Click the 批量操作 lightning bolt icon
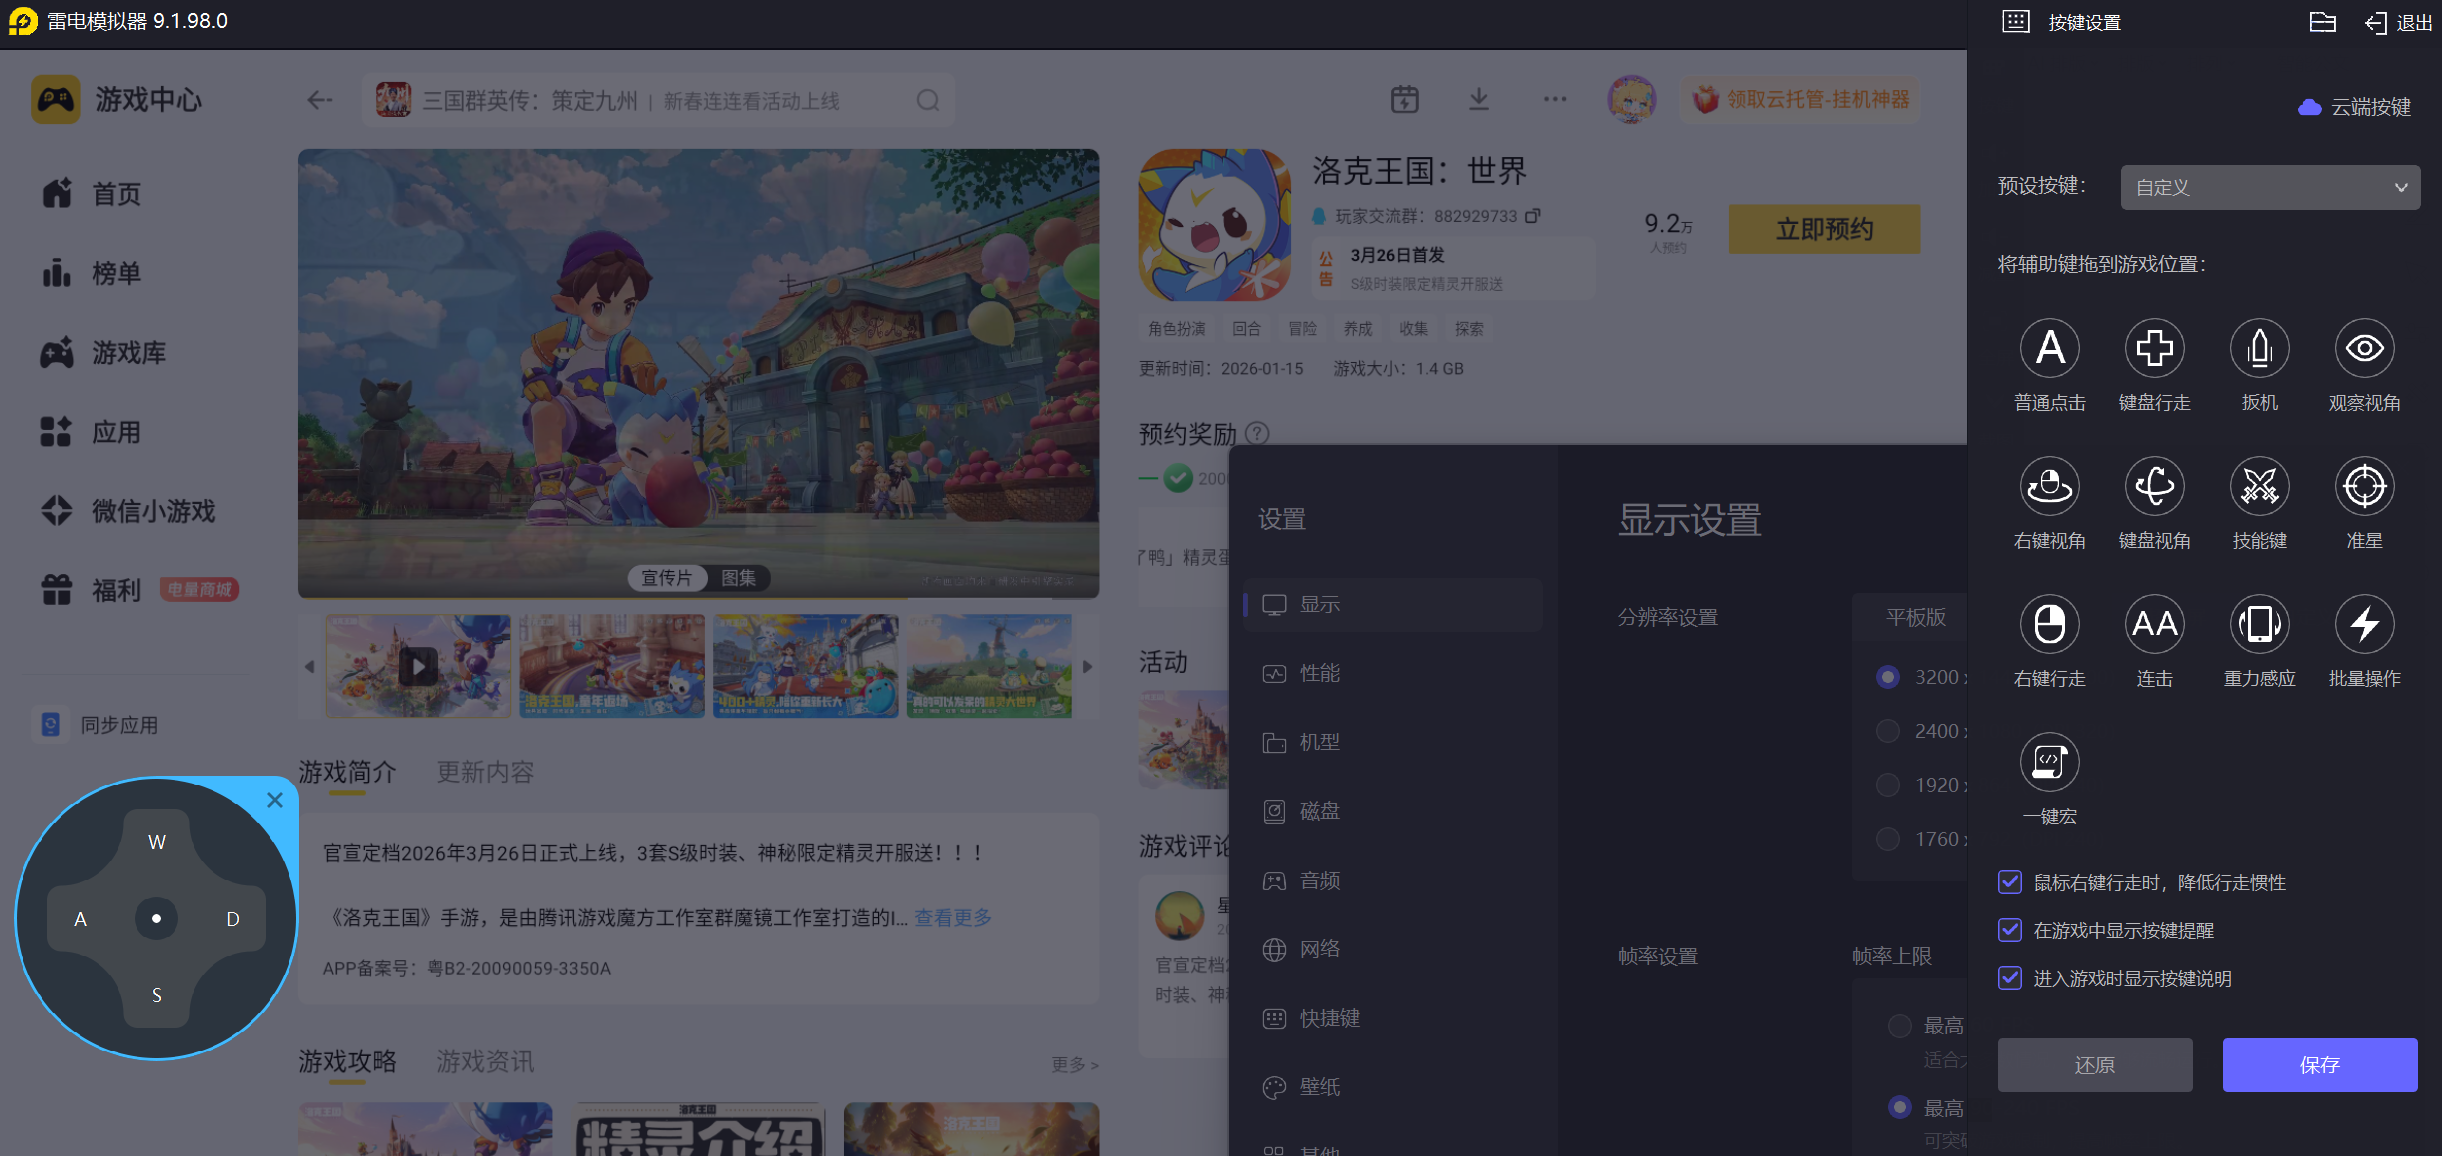The width and height of the screenshot is (2442, 1156). click(2364, 625)
